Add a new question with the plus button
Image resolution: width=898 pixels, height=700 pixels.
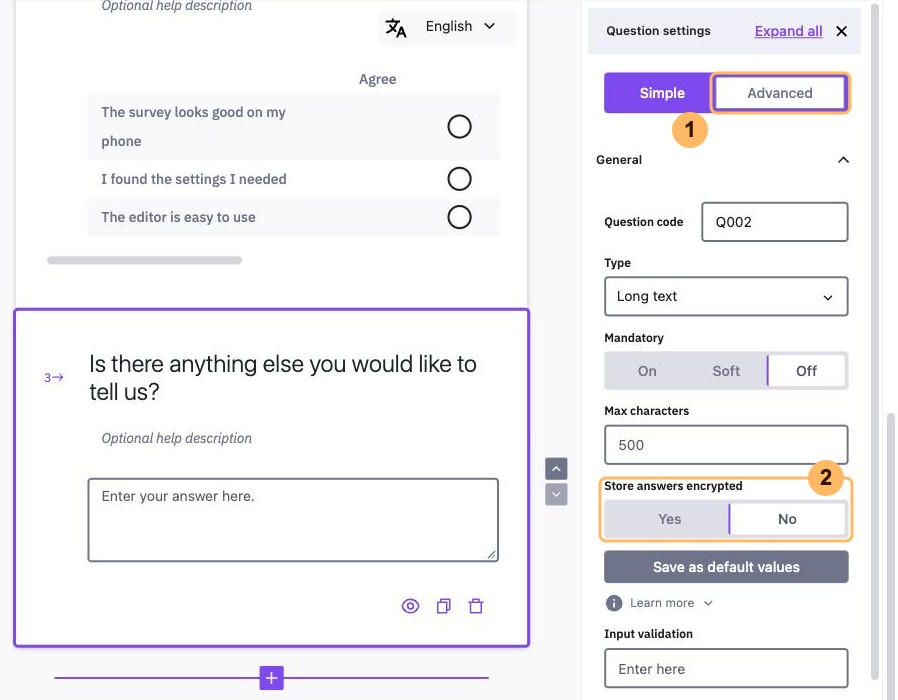coord(271,678)
